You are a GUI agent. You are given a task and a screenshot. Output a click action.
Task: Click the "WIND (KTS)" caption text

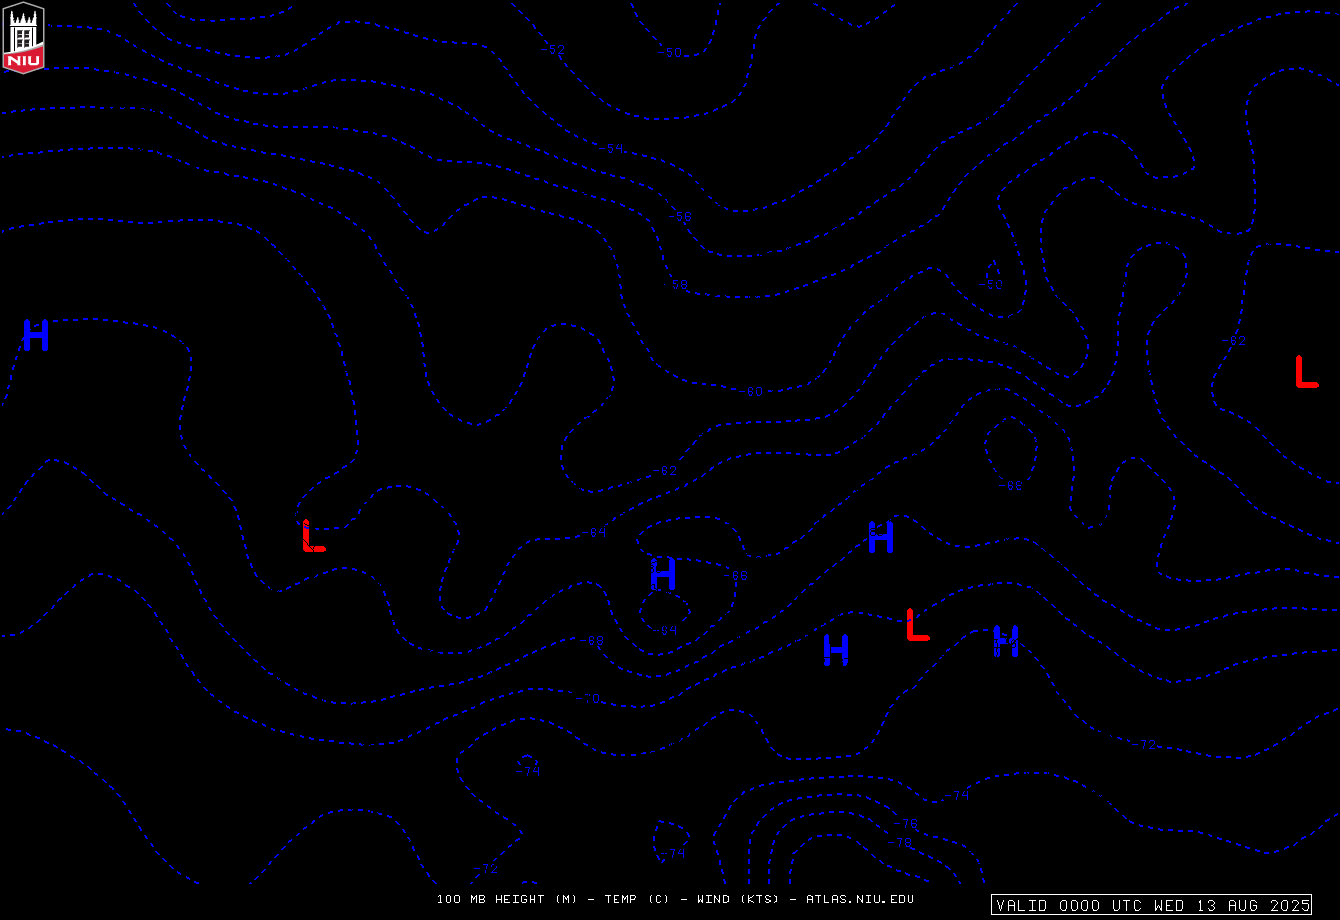739,899
